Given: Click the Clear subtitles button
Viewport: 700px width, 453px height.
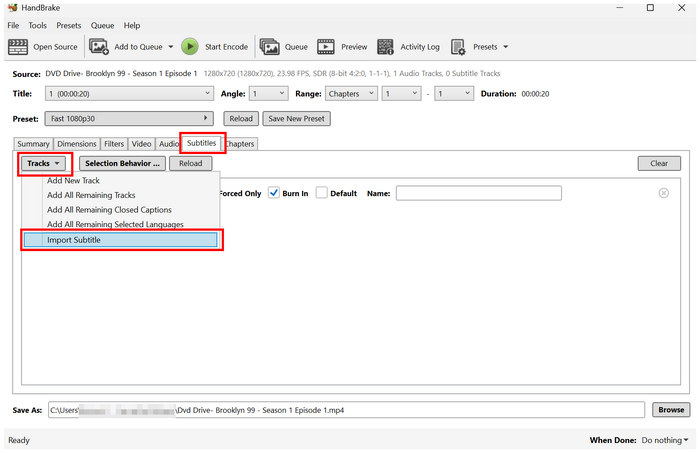Looking at the screenshot, I should coord(659,163).
